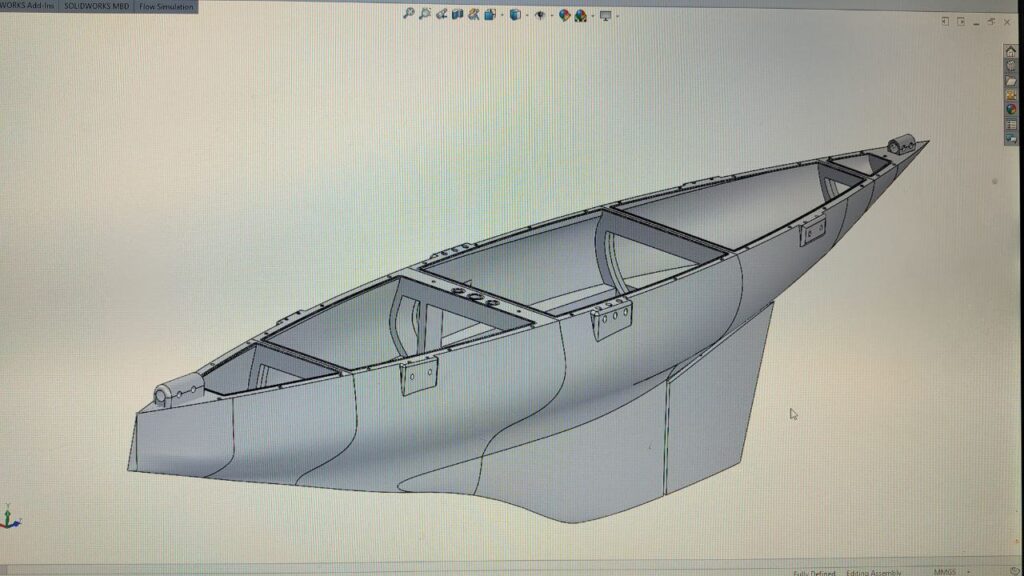Close the document window
1024x576 pixels.
pos(1007,22)
